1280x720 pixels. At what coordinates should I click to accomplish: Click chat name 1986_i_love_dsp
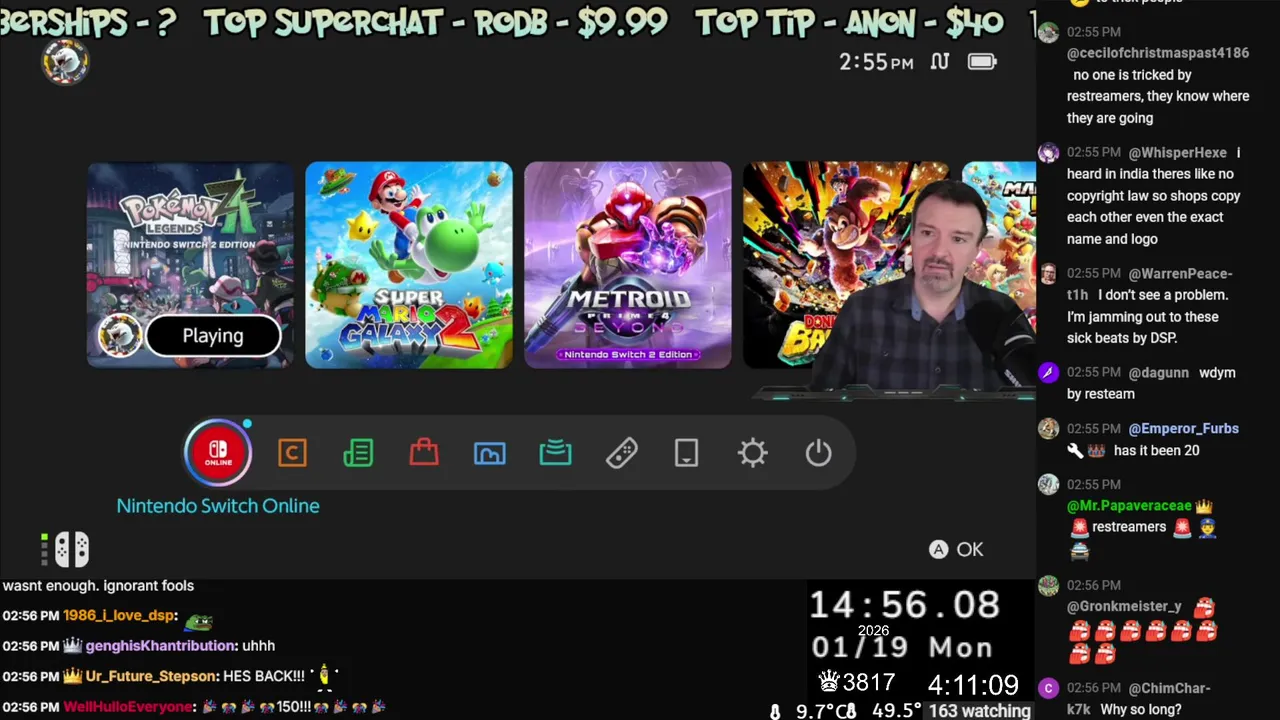pos(118,616)
